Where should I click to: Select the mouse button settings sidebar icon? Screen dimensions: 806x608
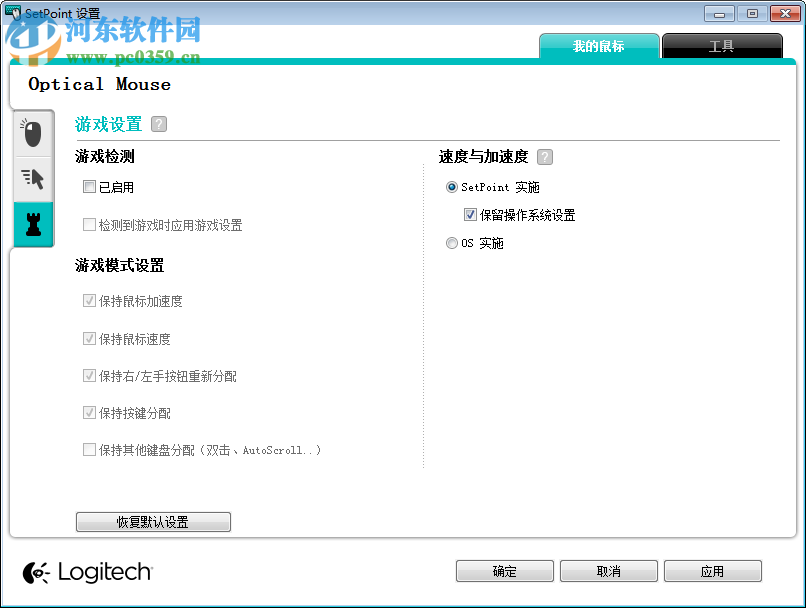32,133
